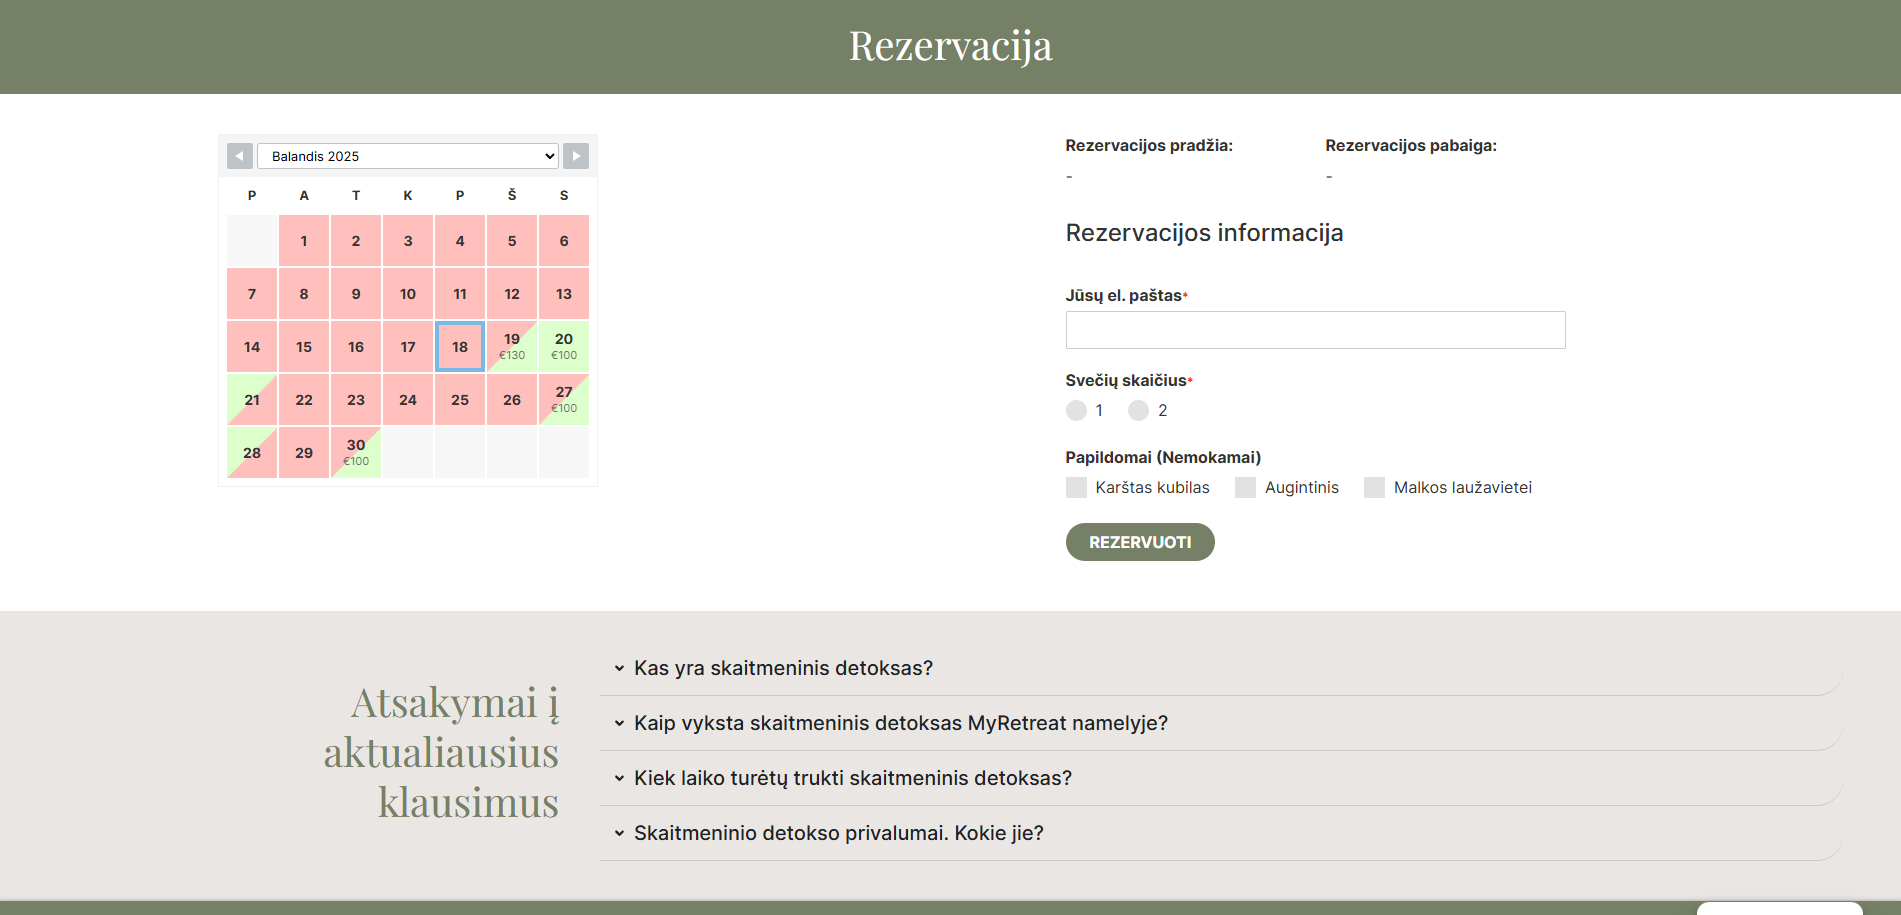
Task: Click the highlighted date 18
Action: tap(460, 346)
